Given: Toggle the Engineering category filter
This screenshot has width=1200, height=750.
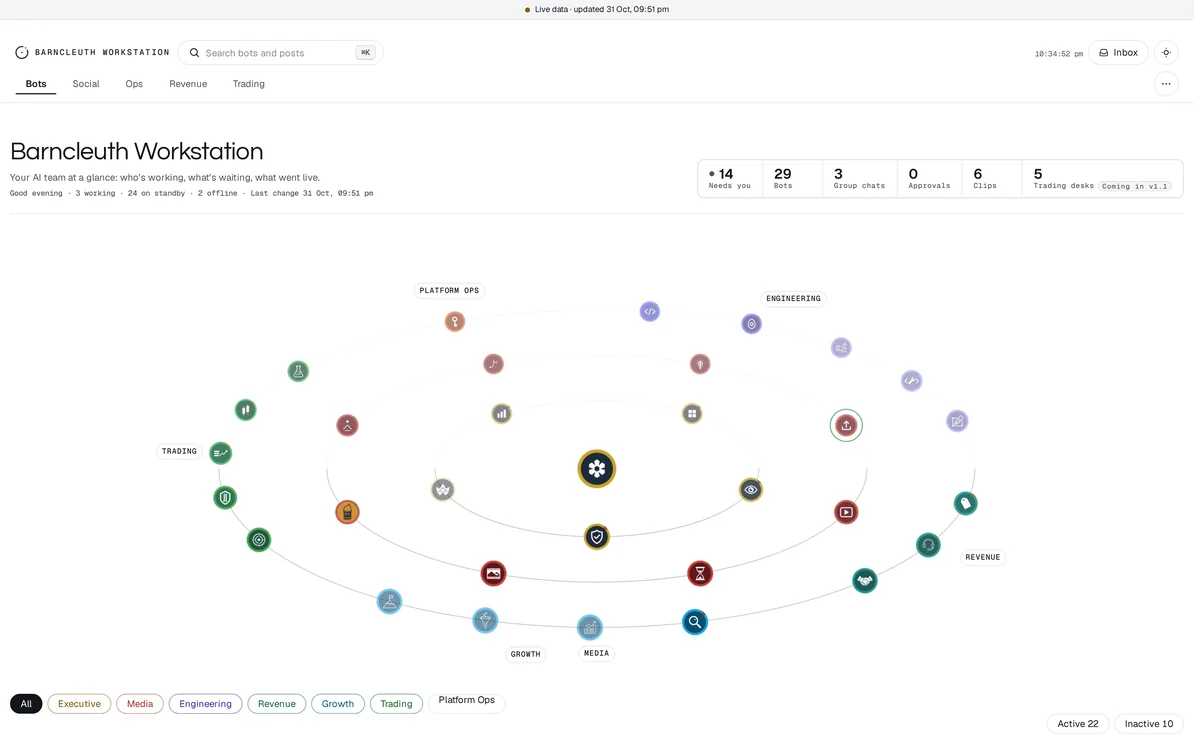Looking at the screenshot, I should (205, 704).
